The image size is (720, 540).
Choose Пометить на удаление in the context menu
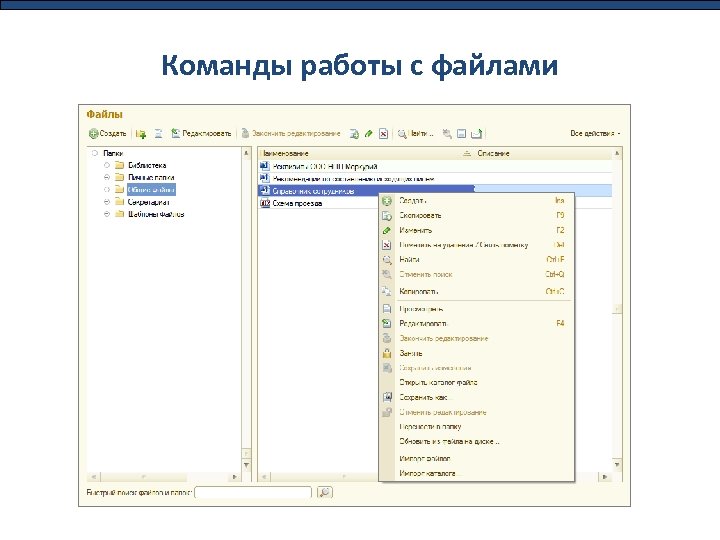click(476, 245)
